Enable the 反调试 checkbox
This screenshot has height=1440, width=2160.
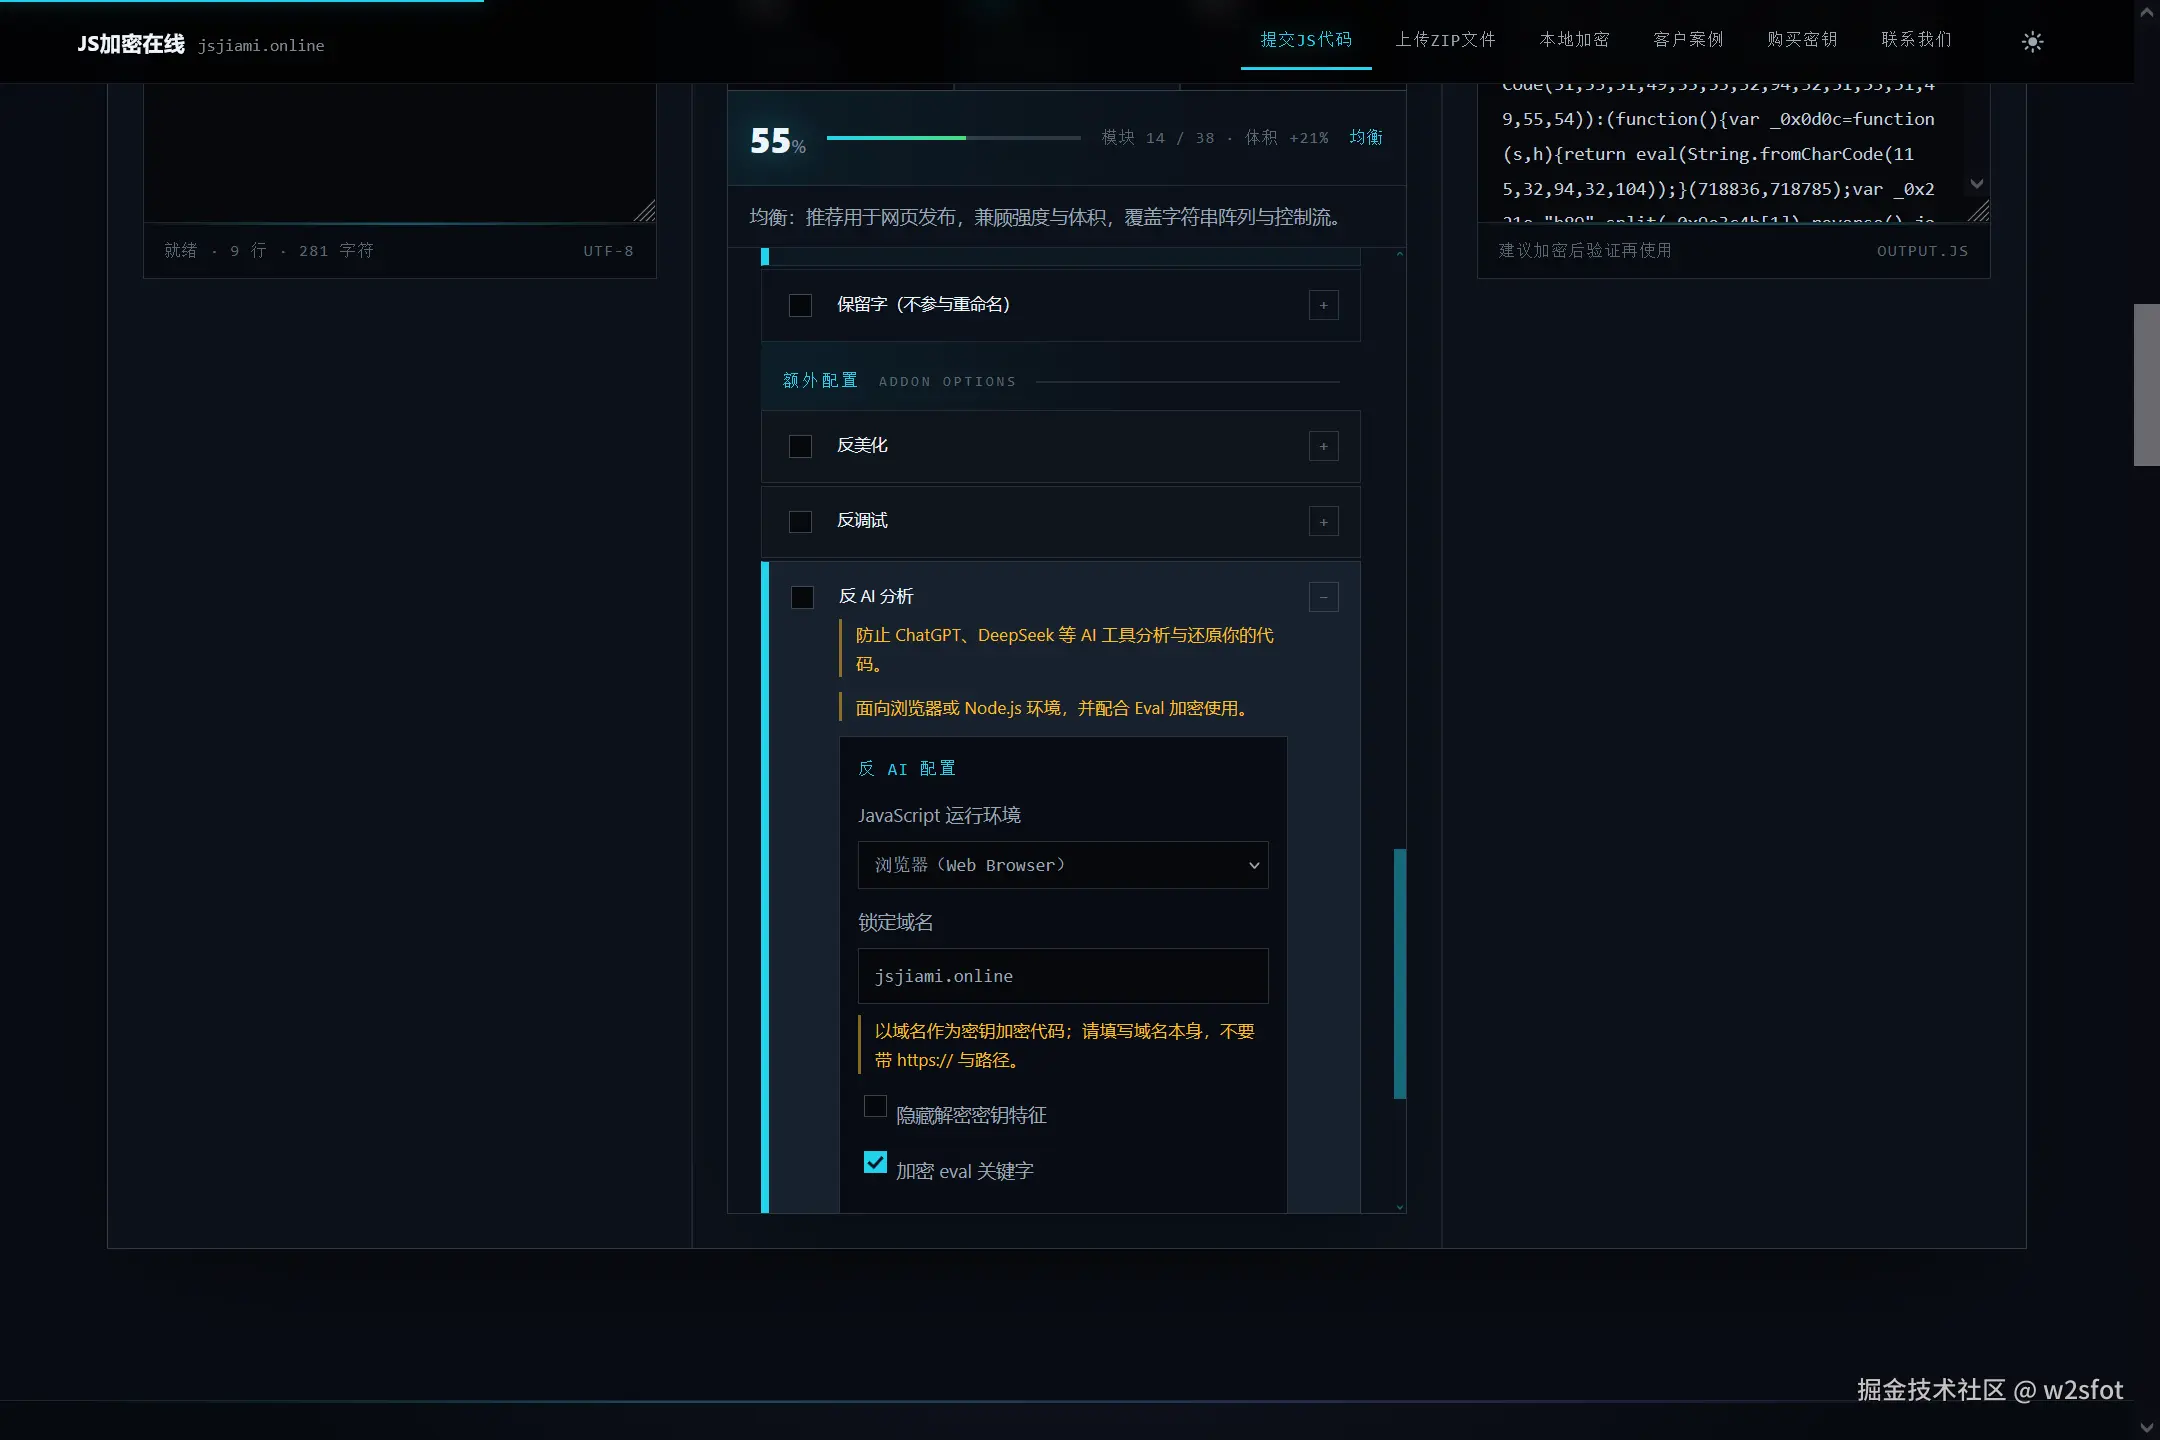click(800, 521)
